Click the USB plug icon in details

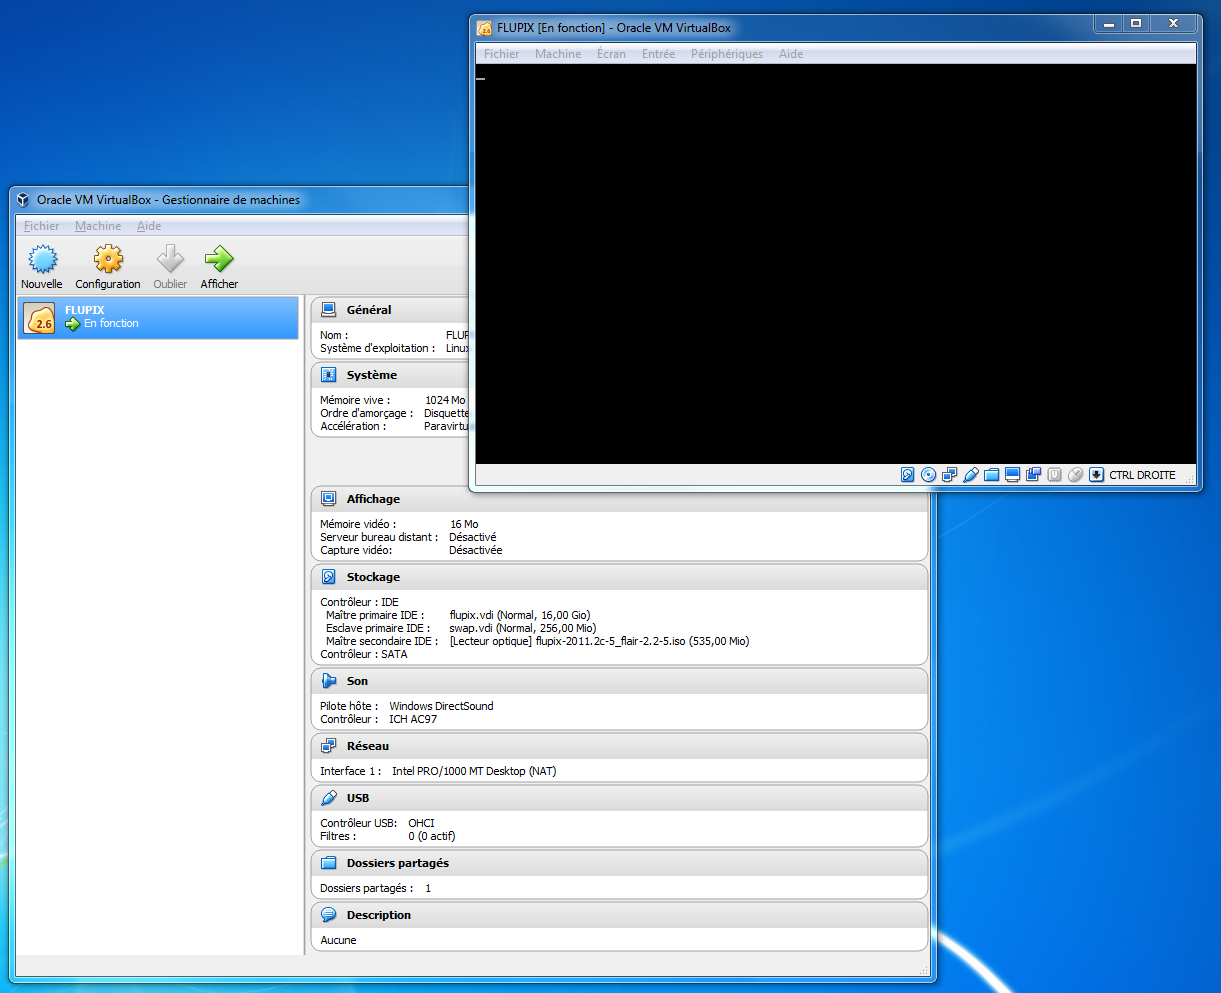329,798
